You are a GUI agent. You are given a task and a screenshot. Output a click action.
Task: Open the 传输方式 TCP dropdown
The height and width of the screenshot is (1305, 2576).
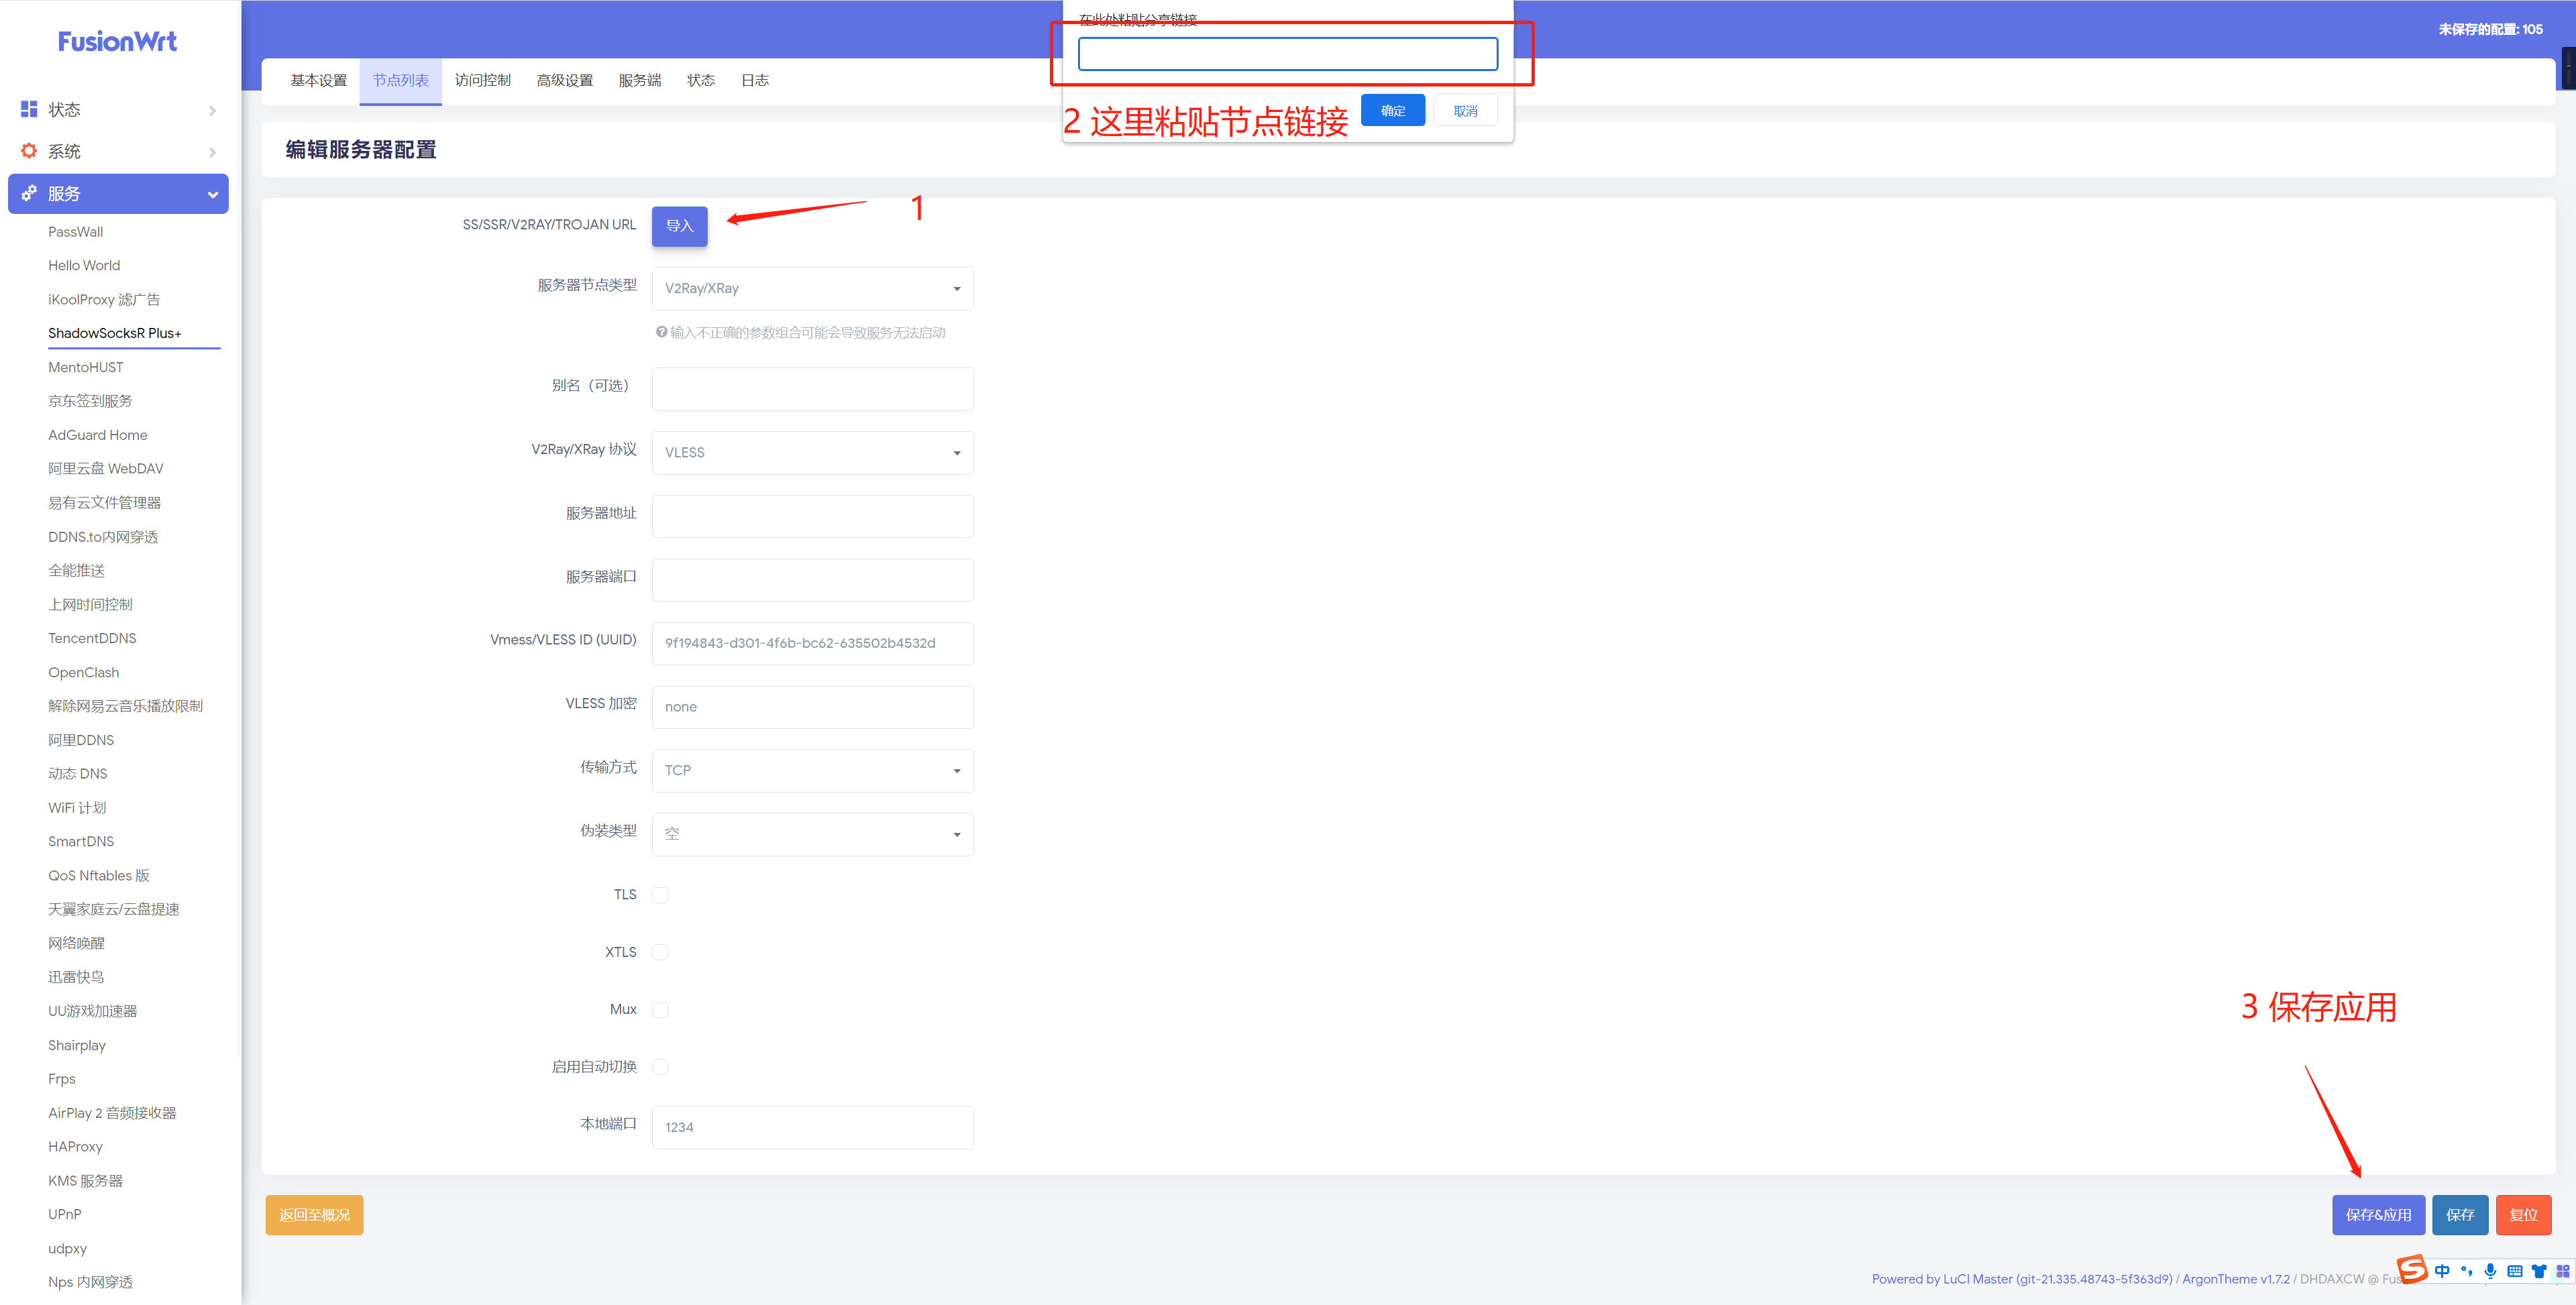pos(812,770)
